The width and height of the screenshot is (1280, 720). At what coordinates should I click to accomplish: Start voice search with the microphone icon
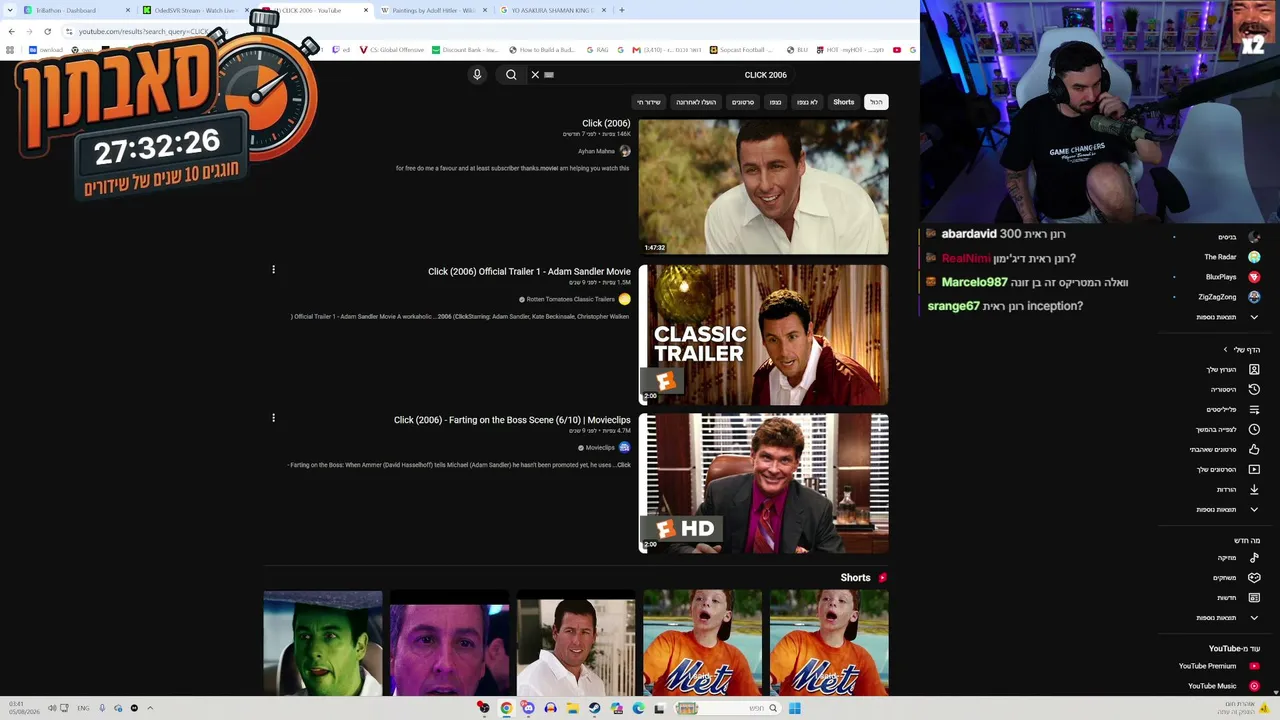[477, 75]
